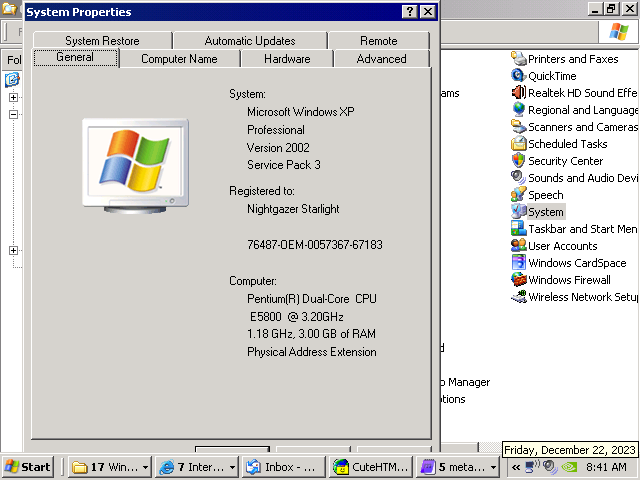Screen dimensions: 640x480
Task: Click the Windows XP monitor logo image
Action: tap(135, 165)
